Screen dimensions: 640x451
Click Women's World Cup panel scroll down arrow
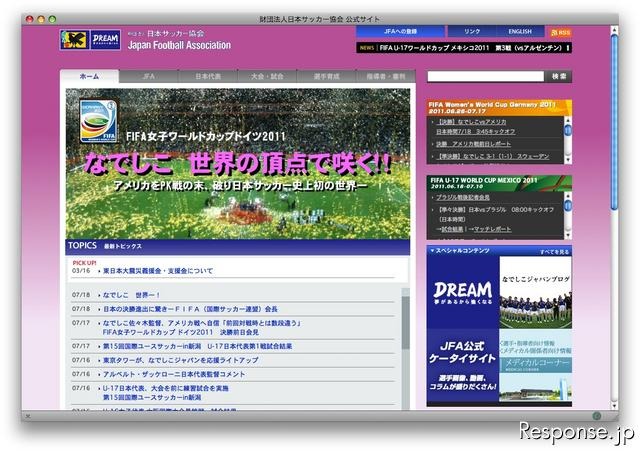[567, 160]
